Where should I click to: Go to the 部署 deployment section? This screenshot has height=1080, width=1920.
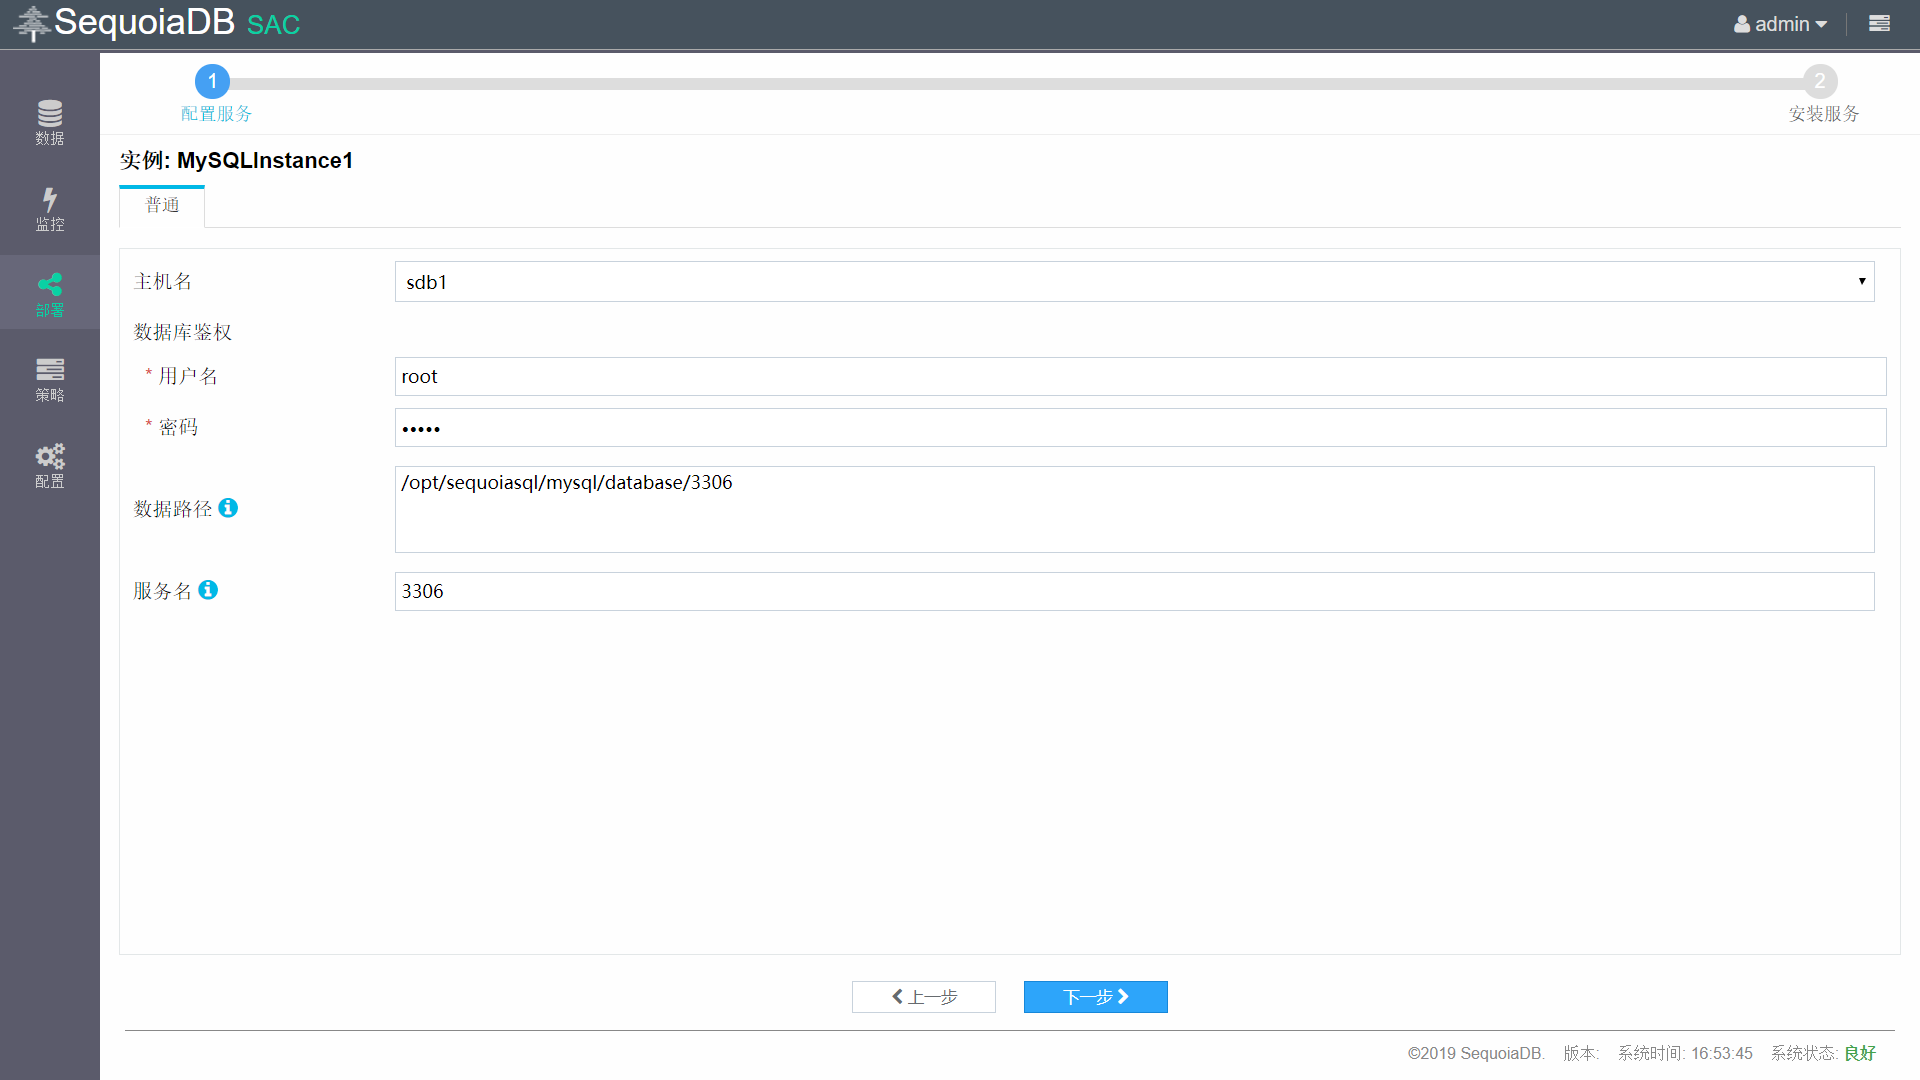coord(50,294)
